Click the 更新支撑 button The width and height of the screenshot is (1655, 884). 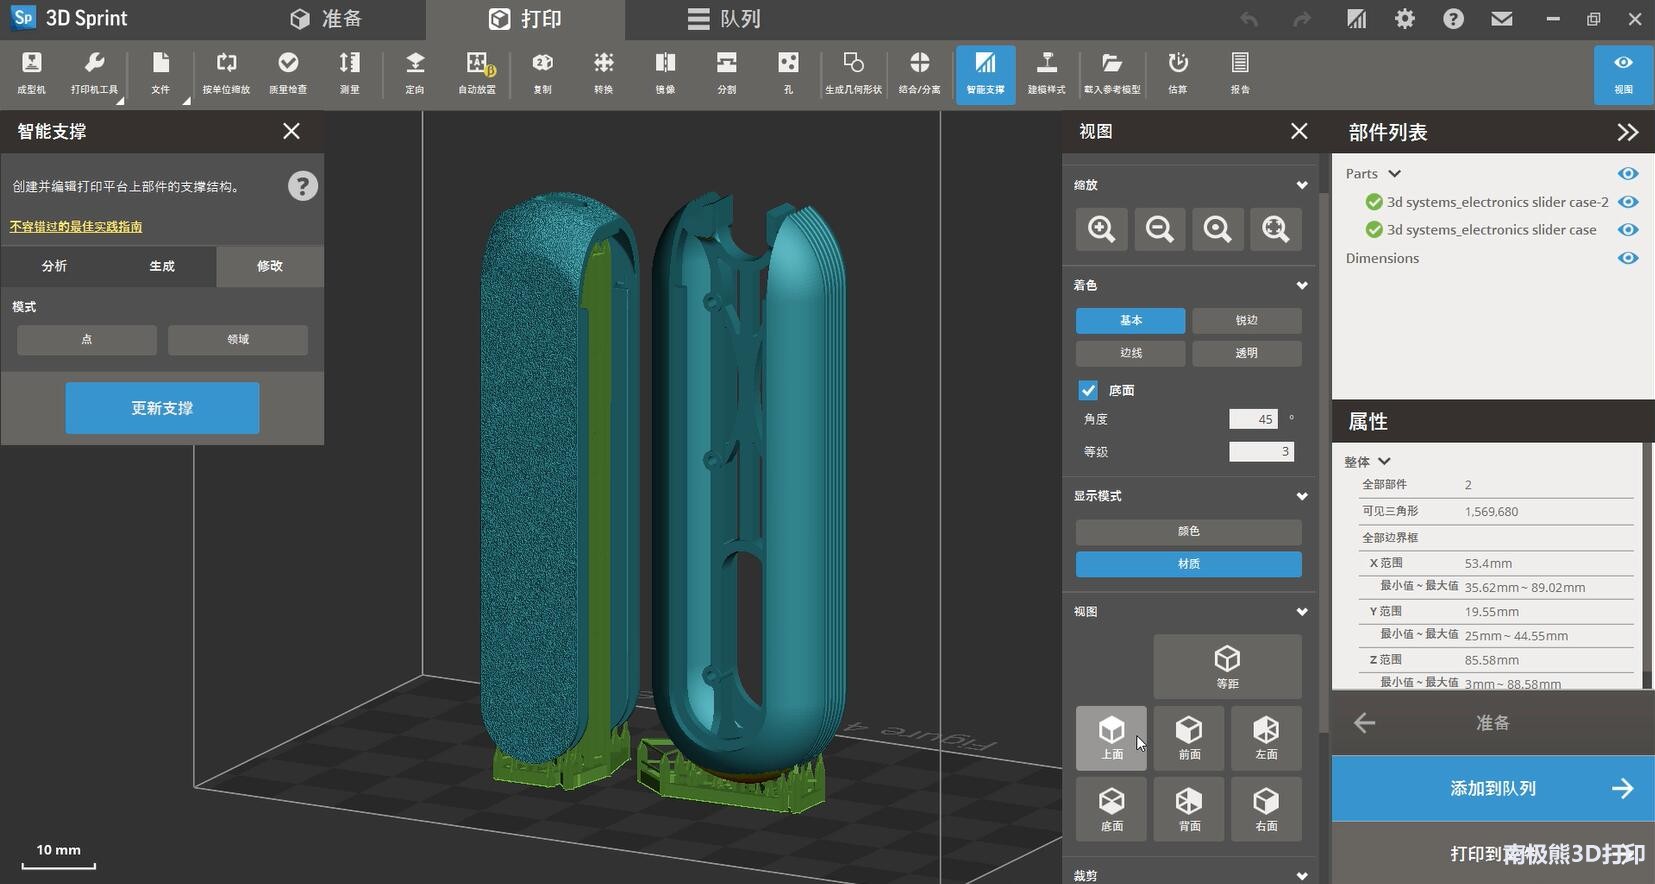point(162,408)
